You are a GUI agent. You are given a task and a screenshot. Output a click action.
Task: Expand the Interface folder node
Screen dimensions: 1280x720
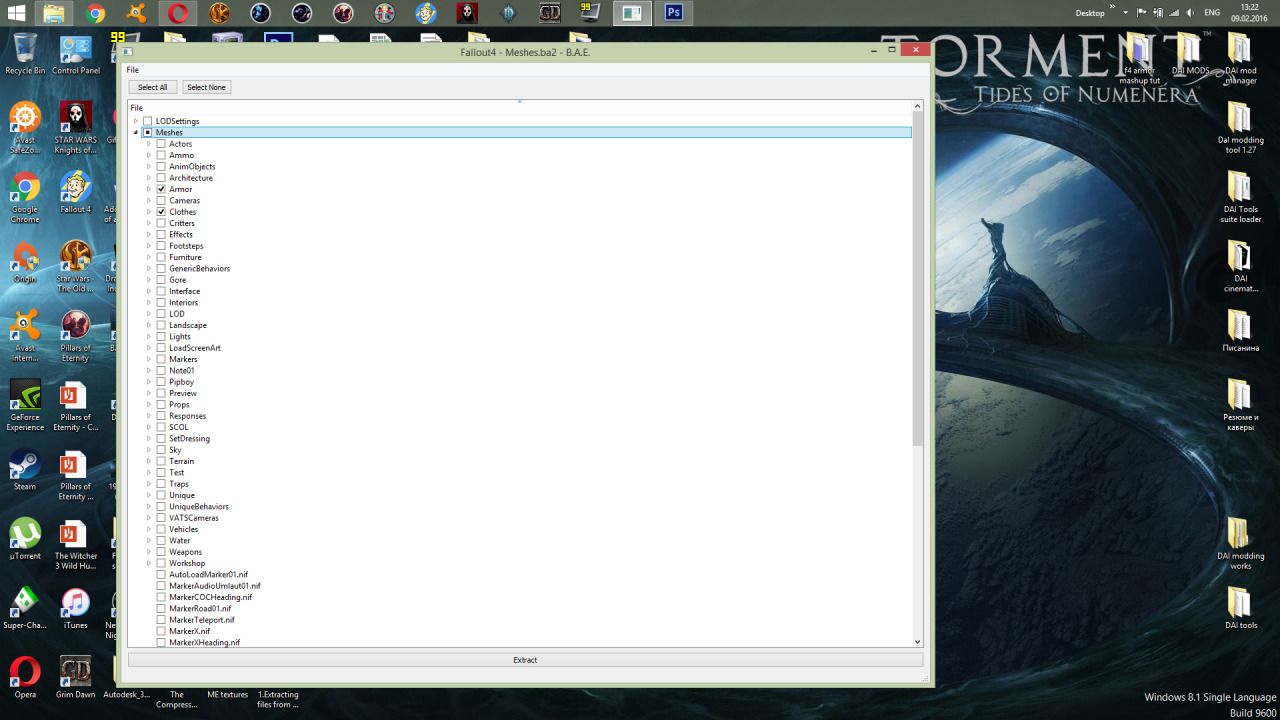tap(149, 291)
